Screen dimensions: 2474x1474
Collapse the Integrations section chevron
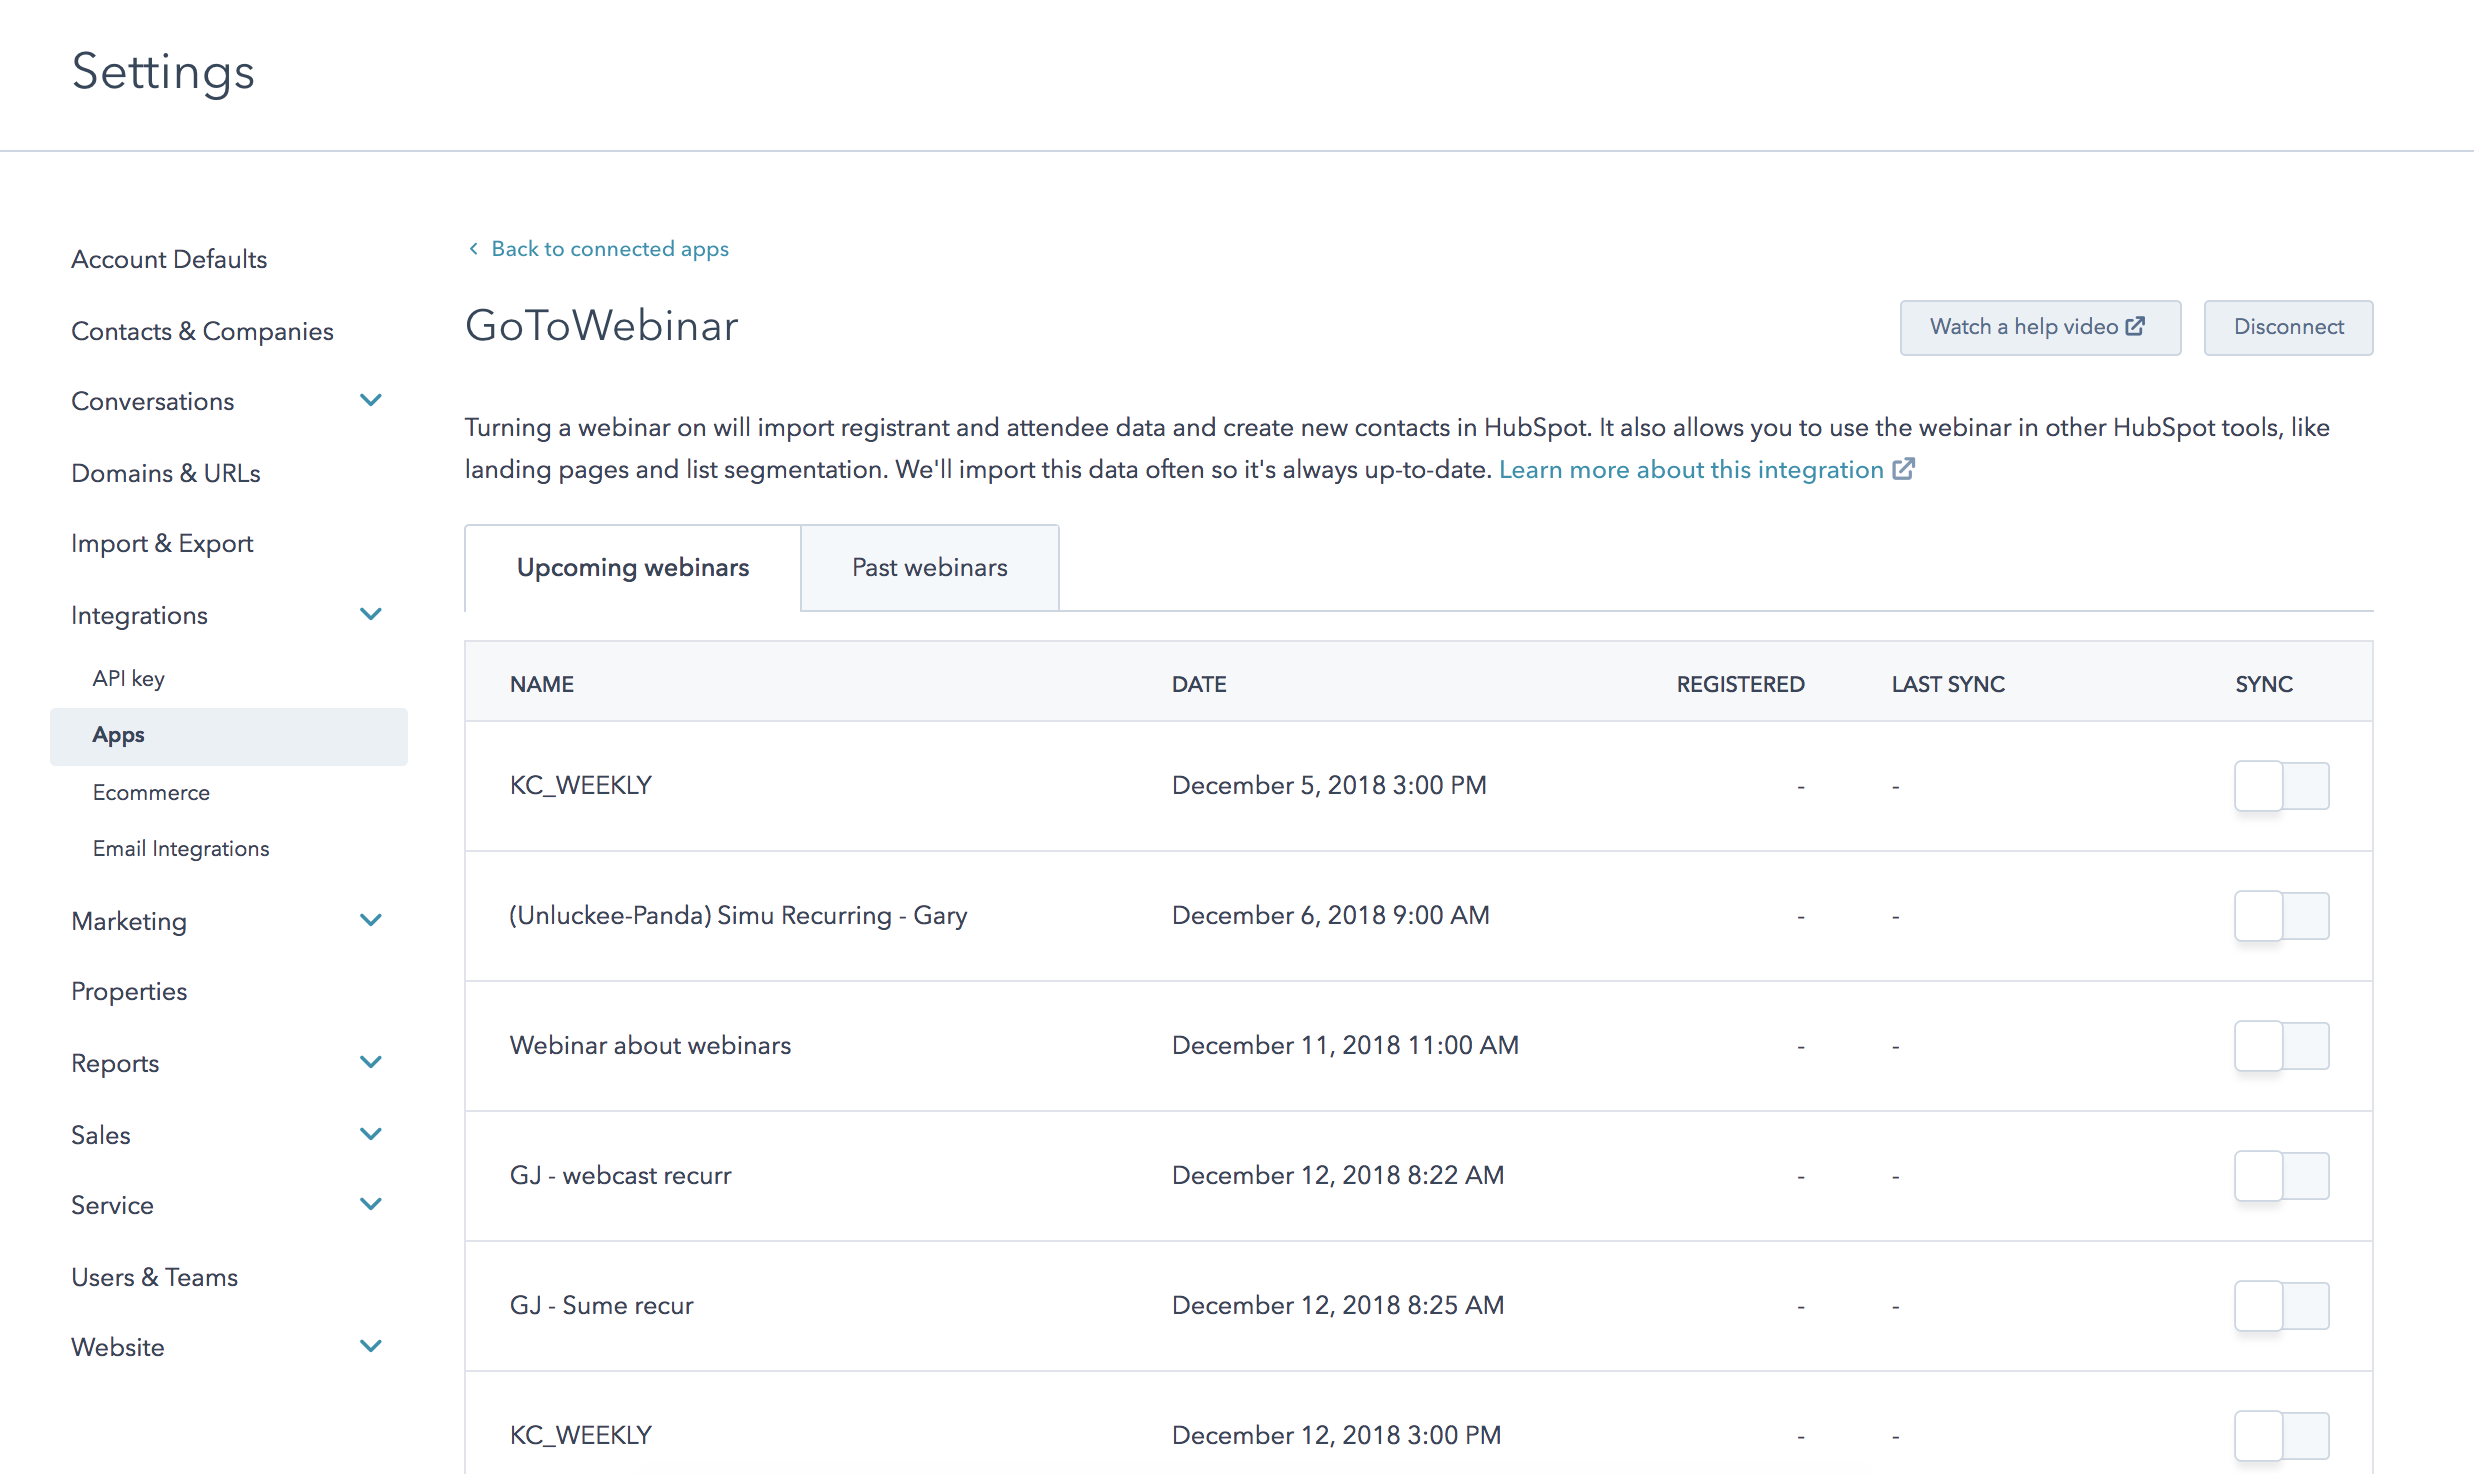(x=370, y=614)
